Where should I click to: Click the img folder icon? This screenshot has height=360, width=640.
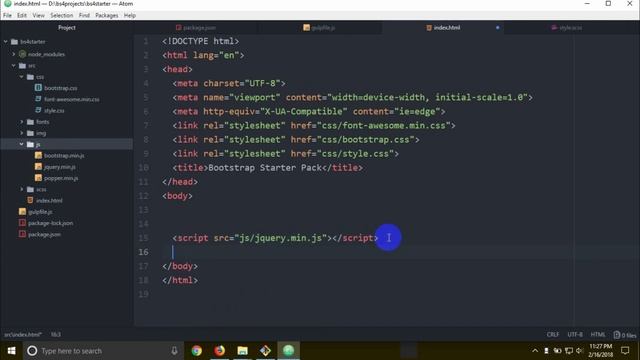point(30,133)
